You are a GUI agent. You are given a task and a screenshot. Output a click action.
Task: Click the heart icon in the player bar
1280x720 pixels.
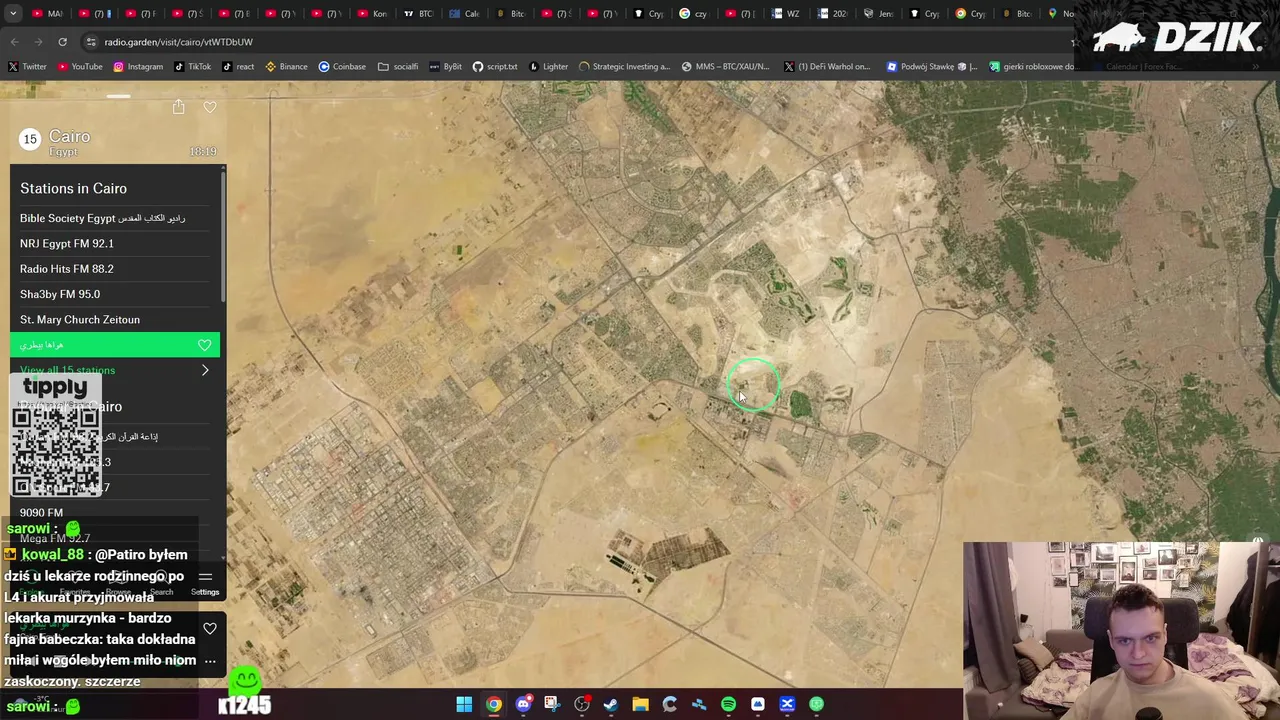(210, 629)
